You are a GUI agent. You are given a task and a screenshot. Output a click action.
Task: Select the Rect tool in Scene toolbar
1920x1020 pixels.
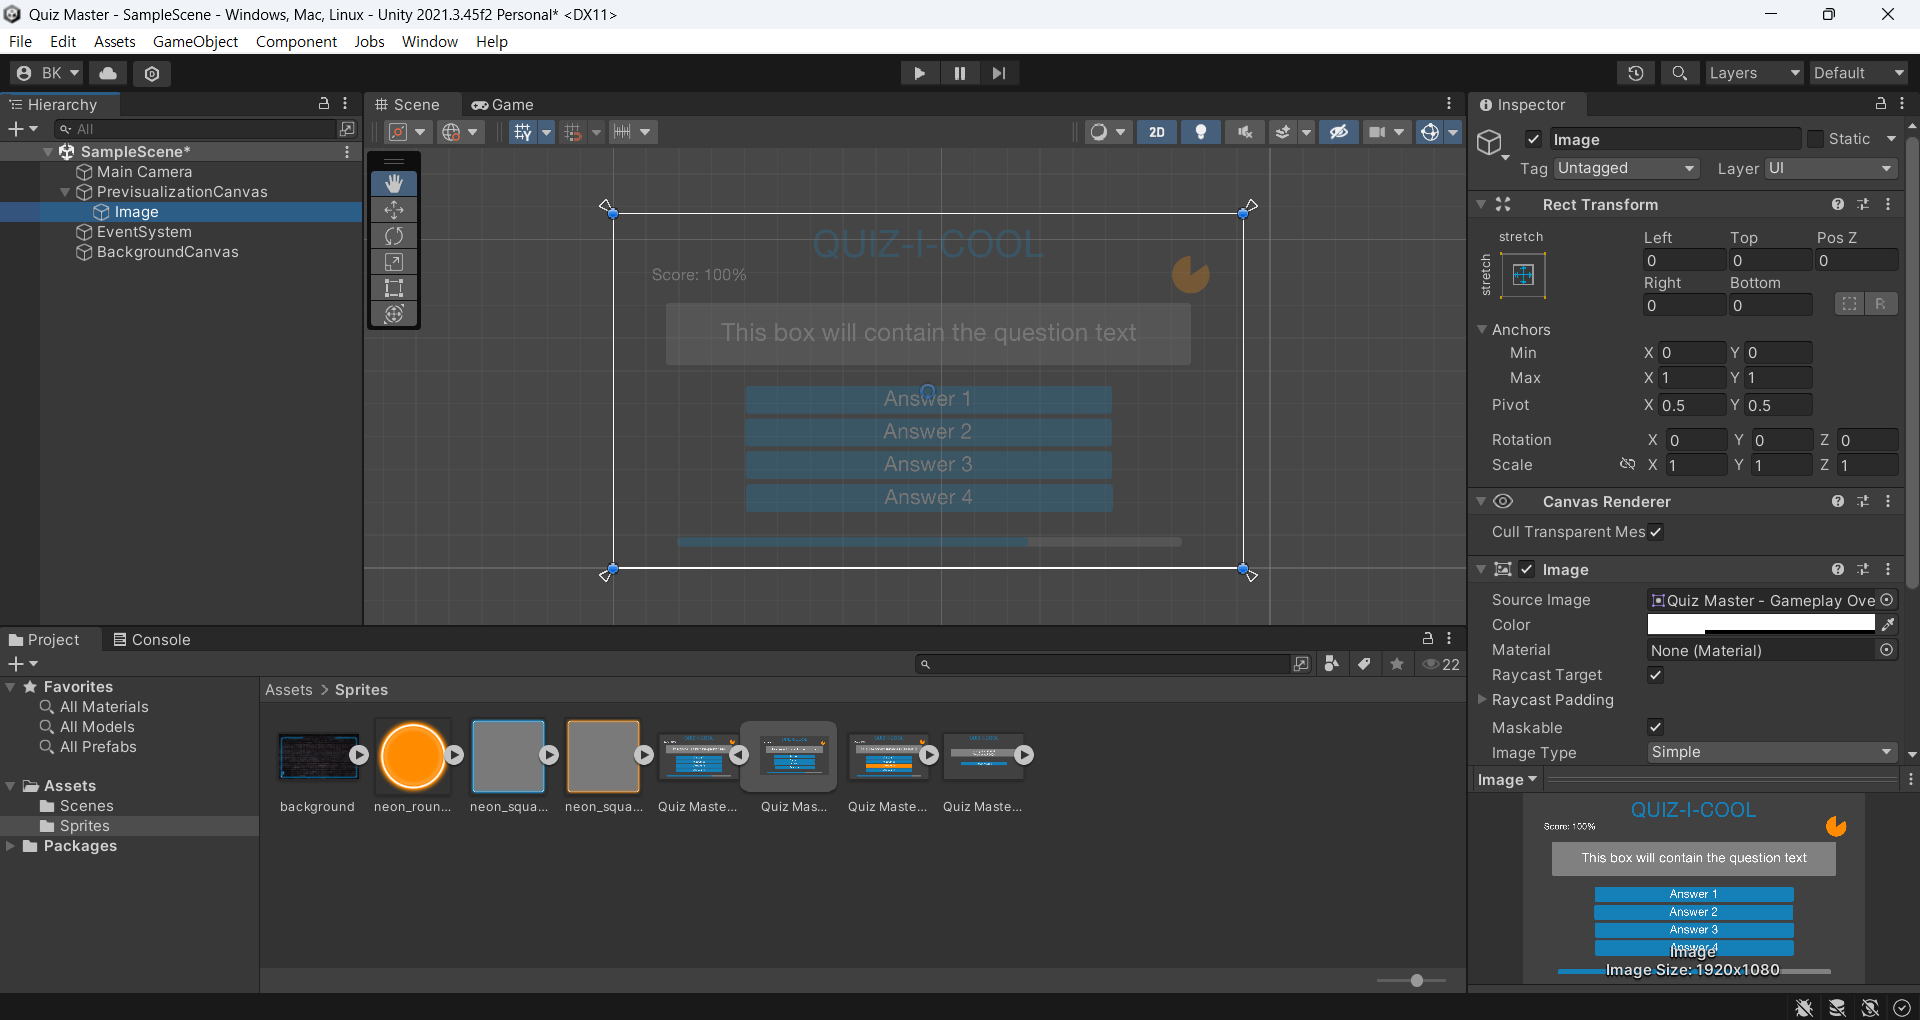click(x=394, y=288)
